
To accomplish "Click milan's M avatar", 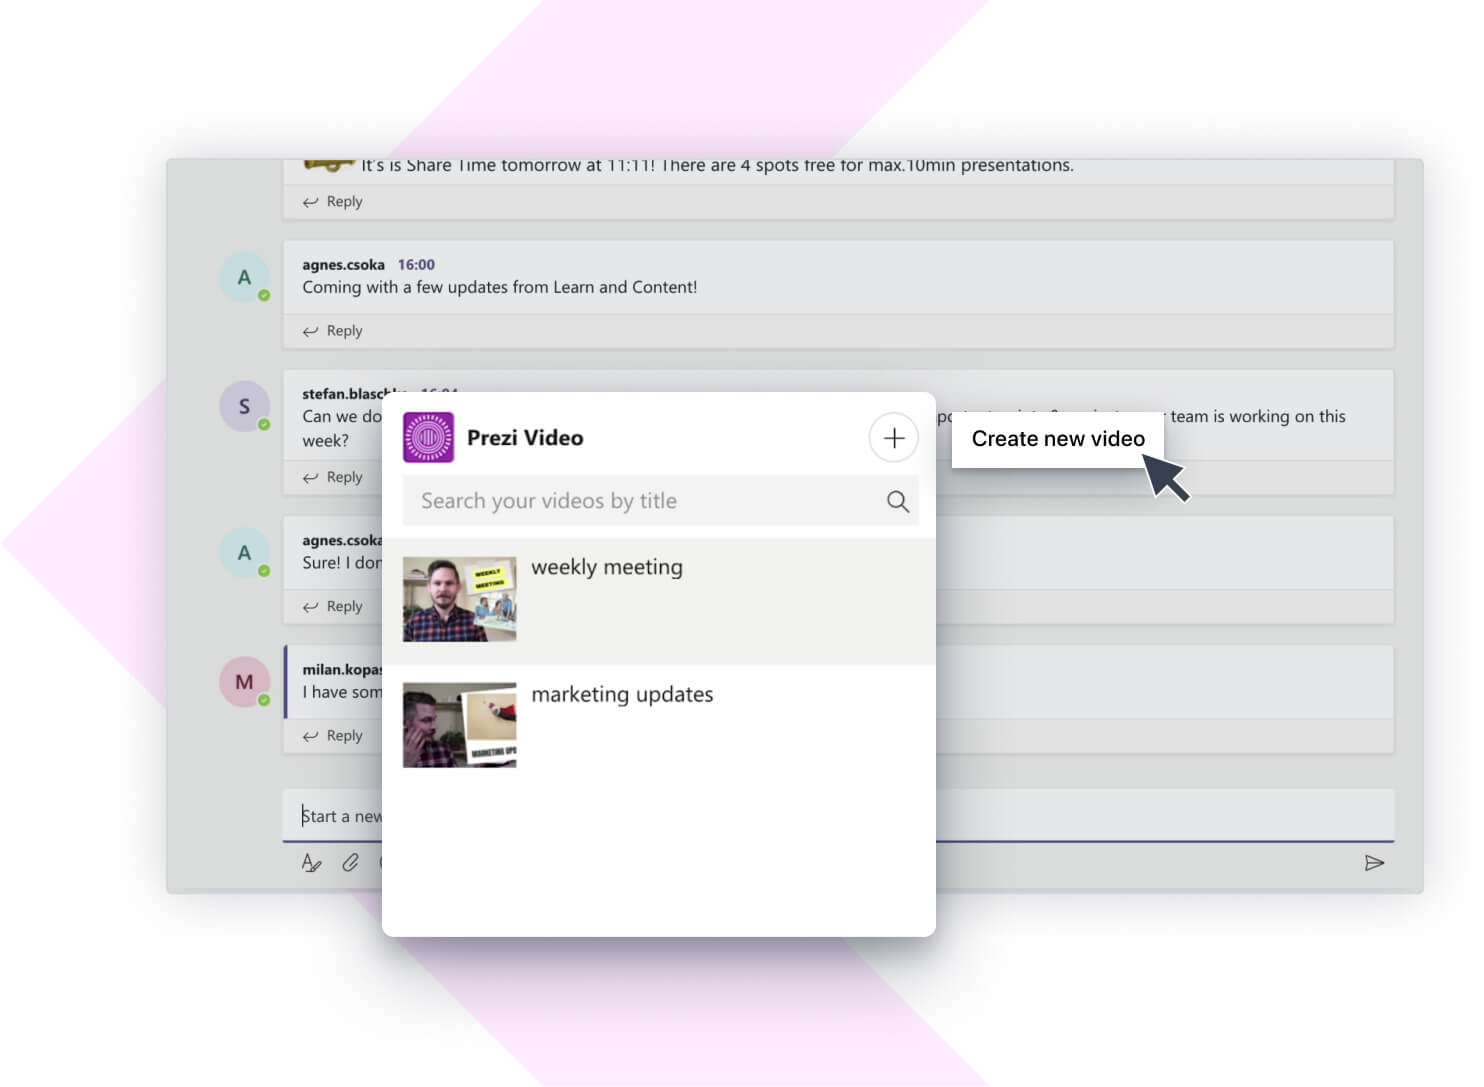I will (x=244, y=682).
